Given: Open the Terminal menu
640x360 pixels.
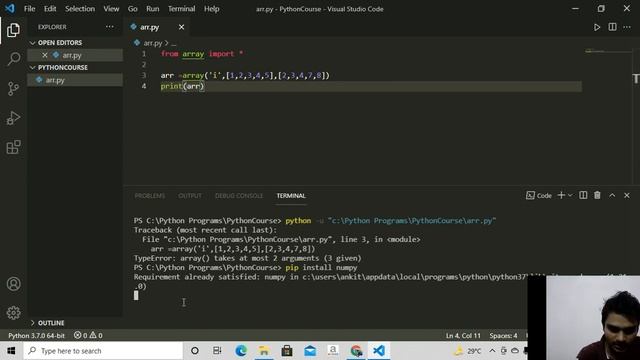Looking at the screenshot, I should (x=181, y=9).
